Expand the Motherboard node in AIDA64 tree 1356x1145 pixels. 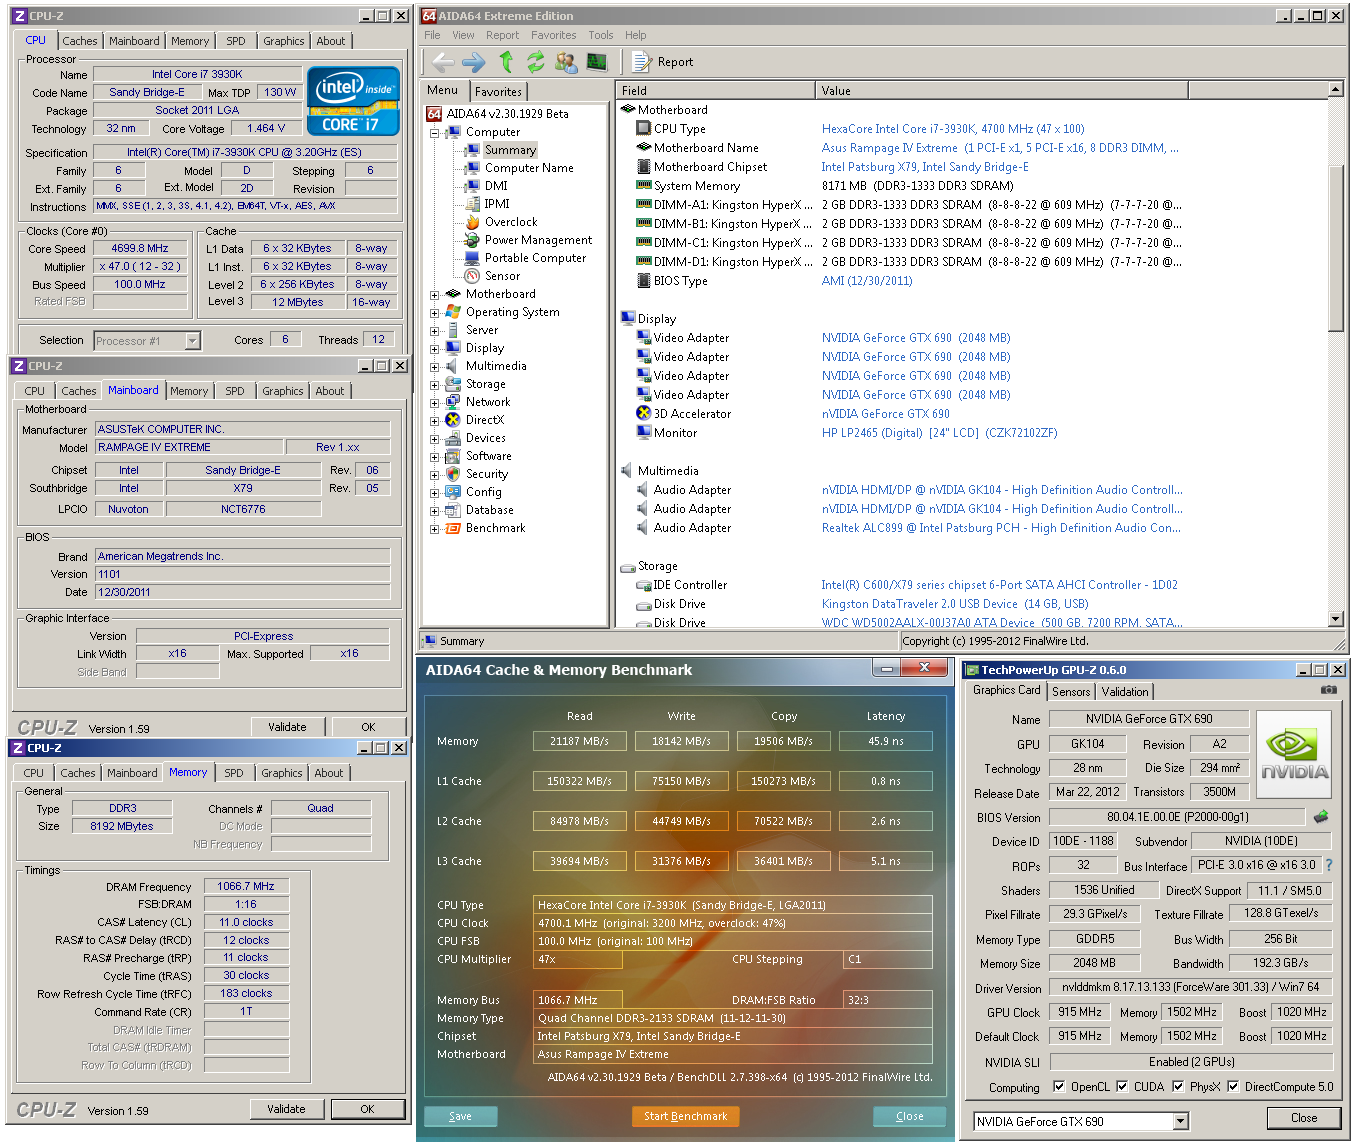435,295
